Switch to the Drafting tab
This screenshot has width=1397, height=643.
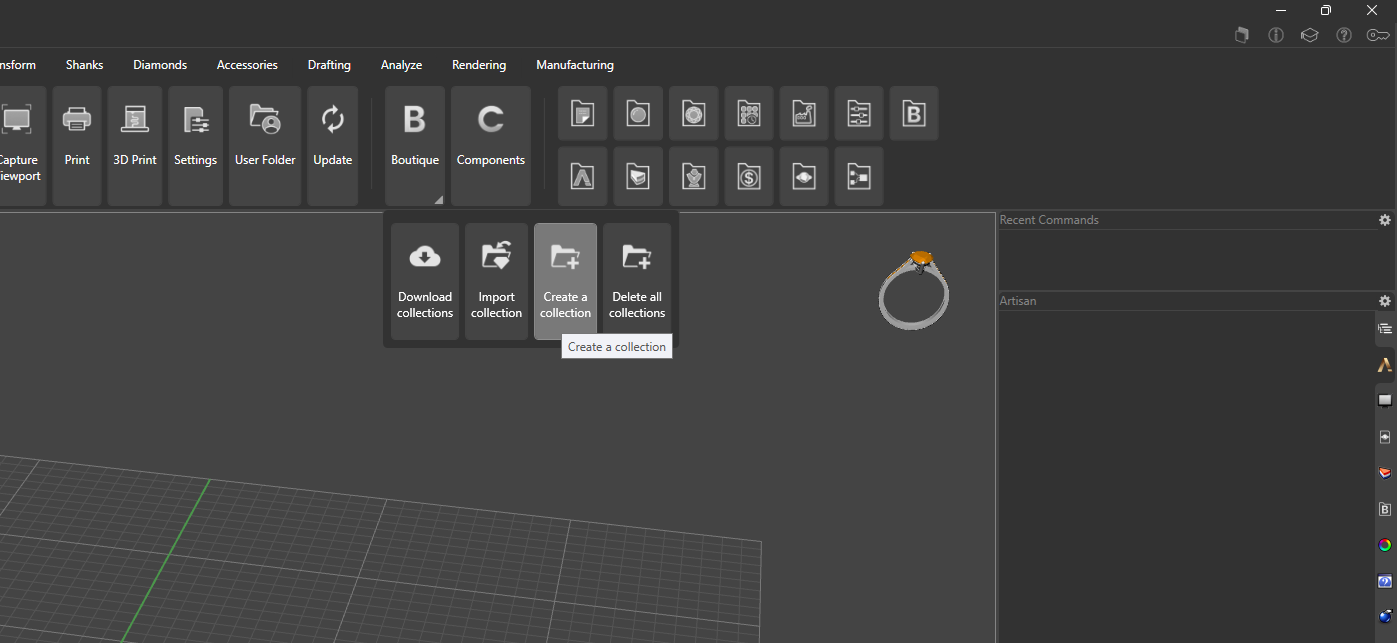[x=329, y=65]
